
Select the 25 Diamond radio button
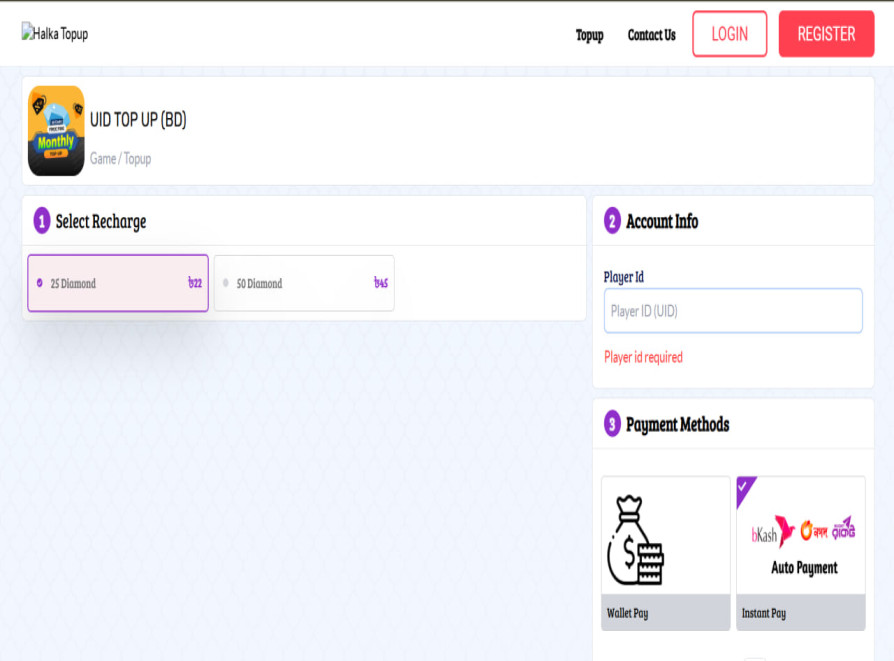tap(40, 283)
